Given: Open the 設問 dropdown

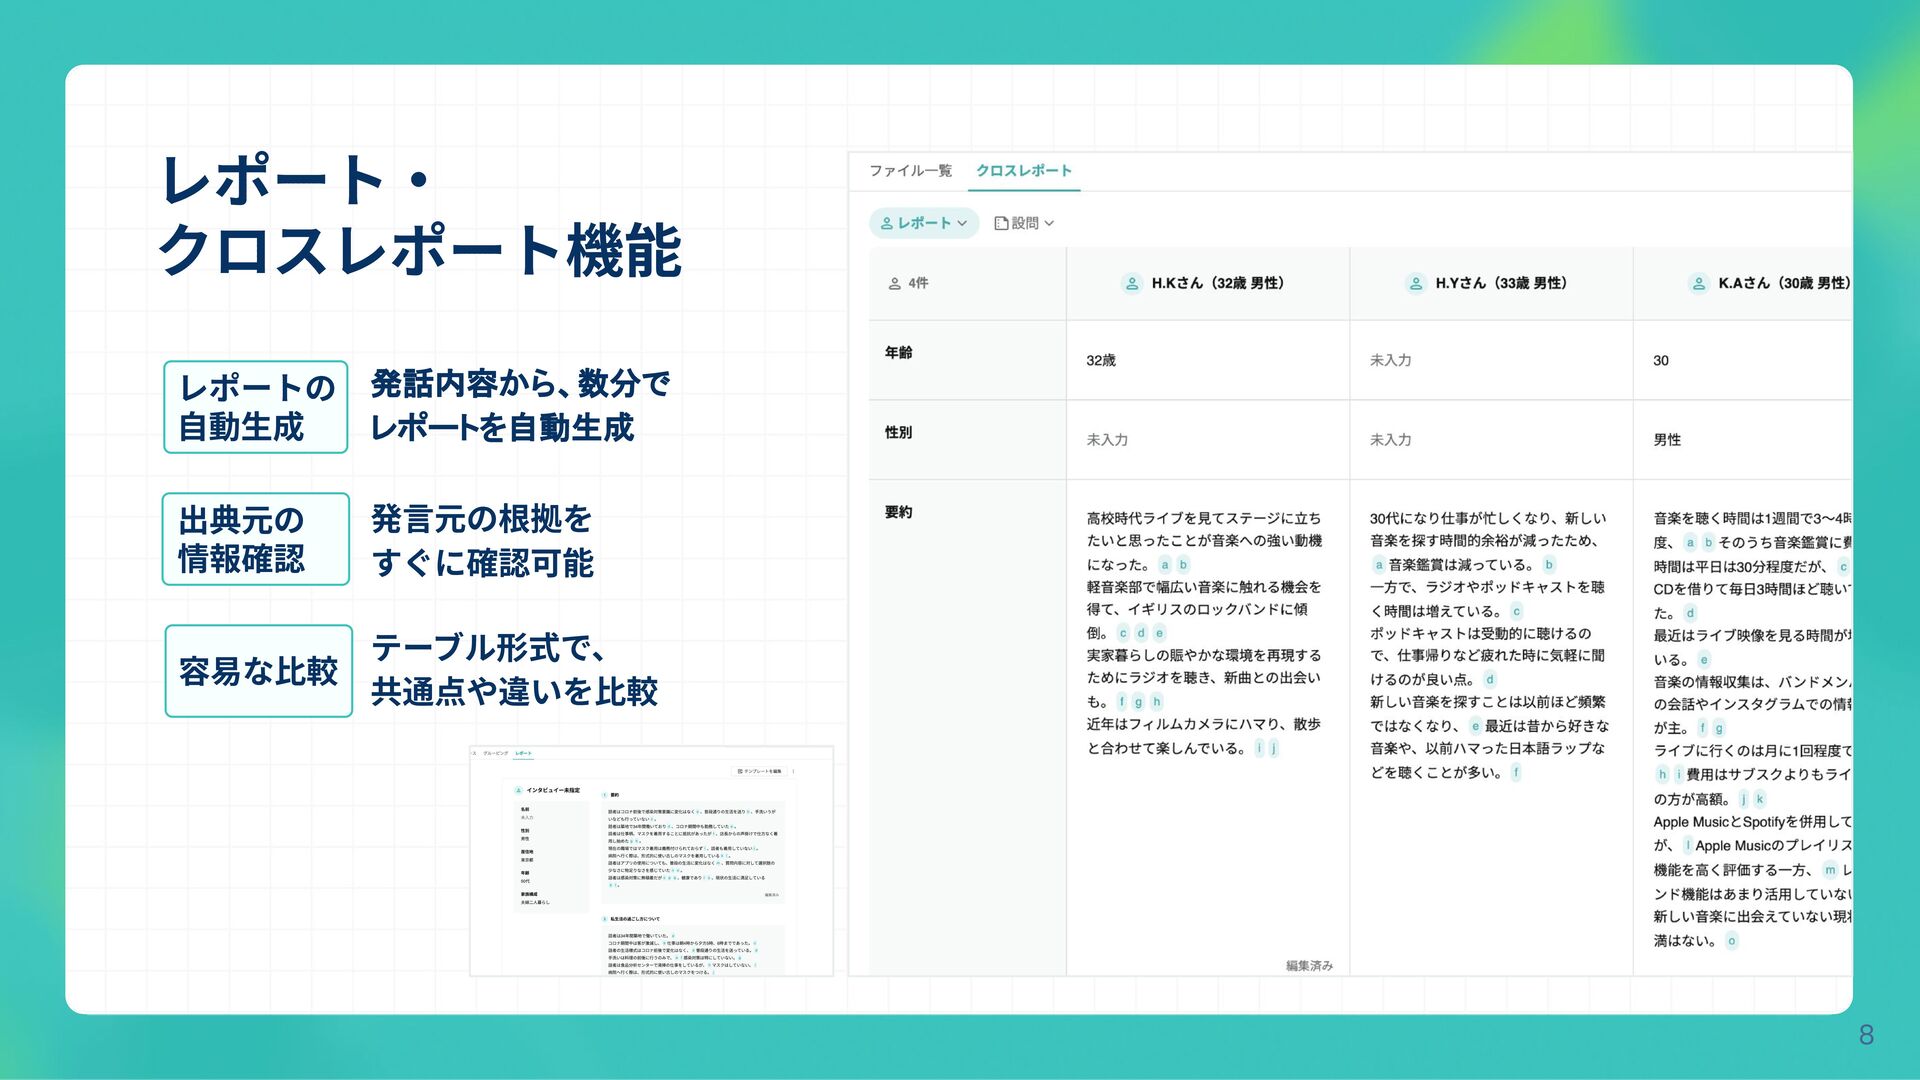Looking at the screenshot, I should click(1025, 223).
